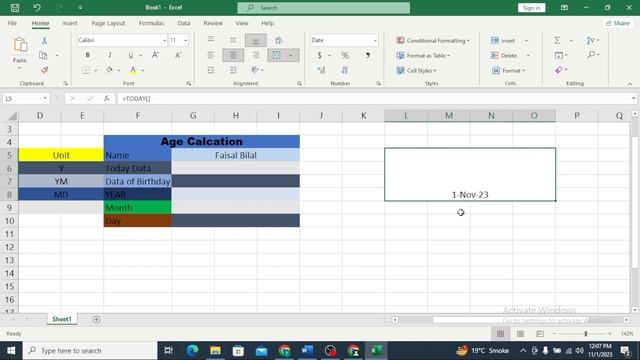
Task: Switch to the Page Layout tab
Action: coord(108,23)
